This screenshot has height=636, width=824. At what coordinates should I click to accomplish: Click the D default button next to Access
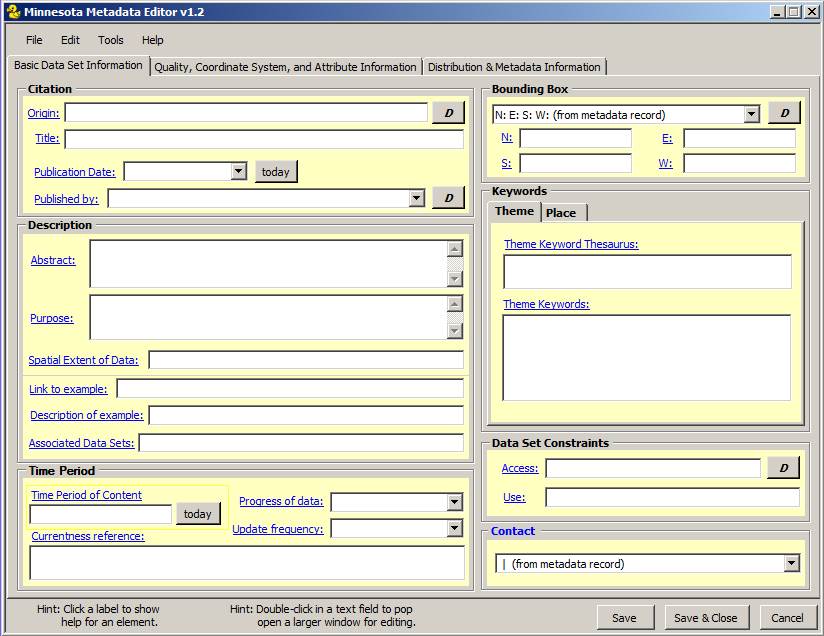783,468
